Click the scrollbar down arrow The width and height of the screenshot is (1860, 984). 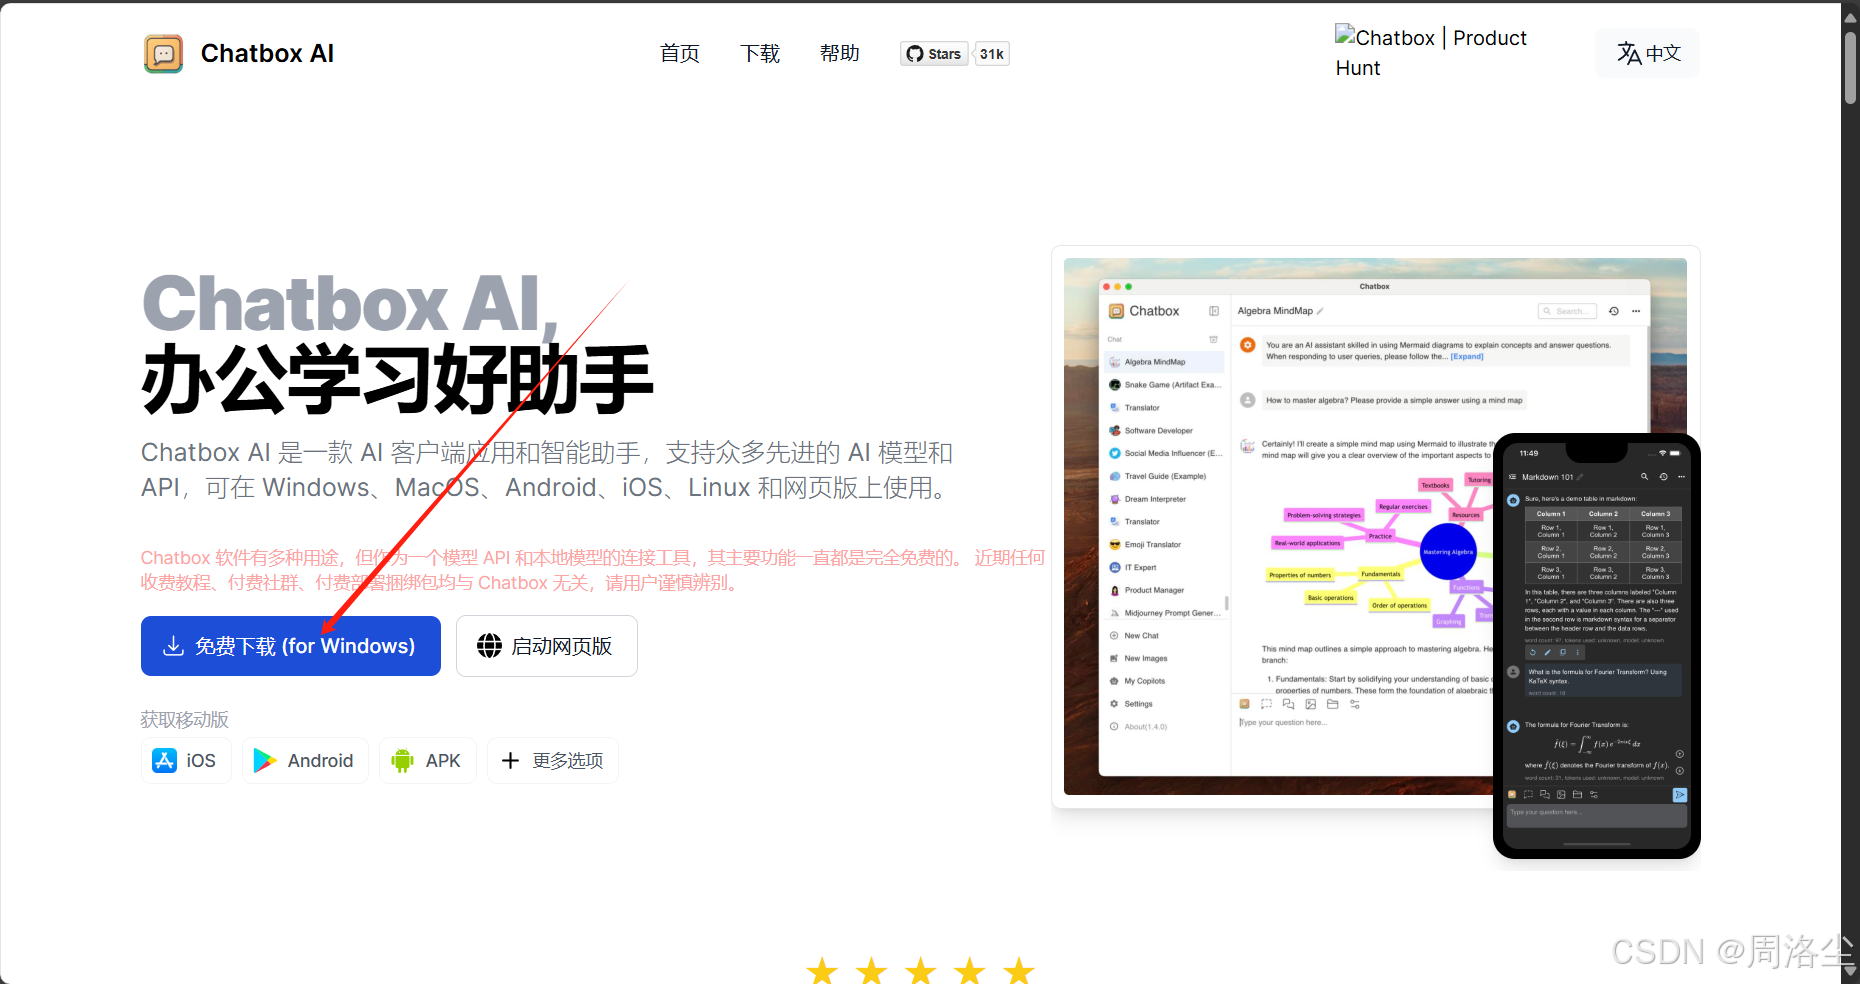1851,971
